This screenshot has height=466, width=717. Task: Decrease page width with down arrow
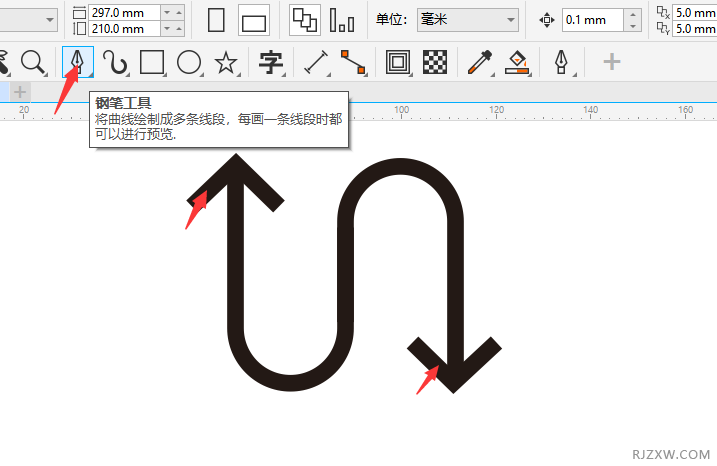[x=167, y=12]
